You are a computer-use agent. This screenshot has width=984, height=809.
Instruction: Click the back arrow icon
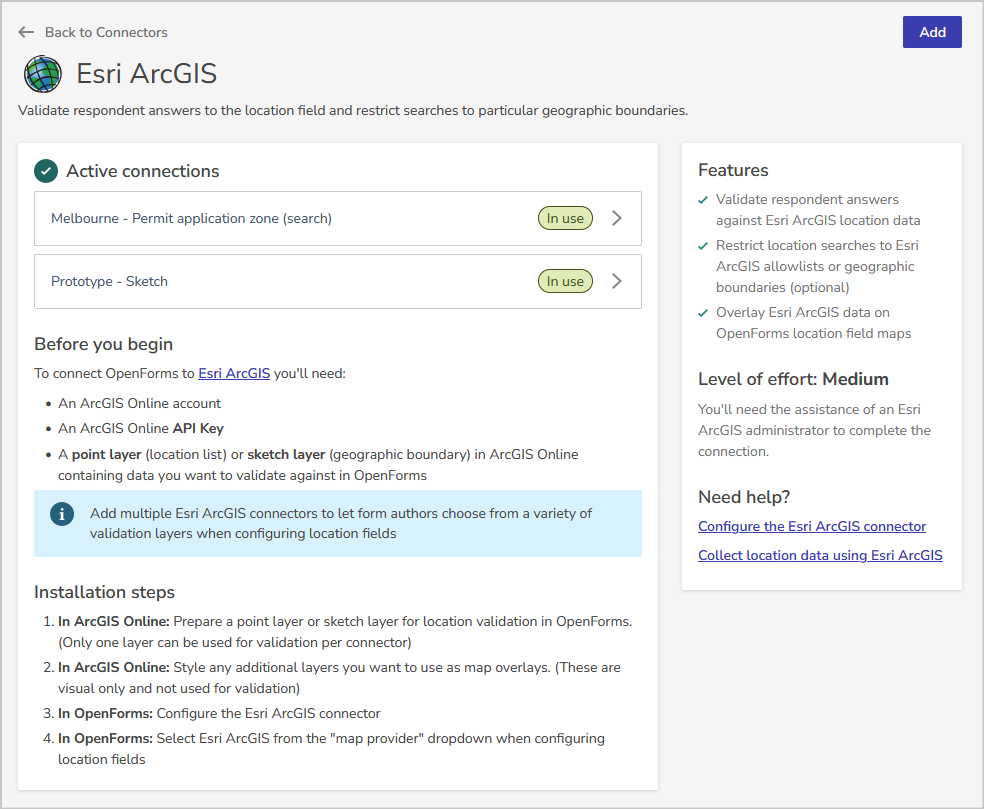pos(26,32)
